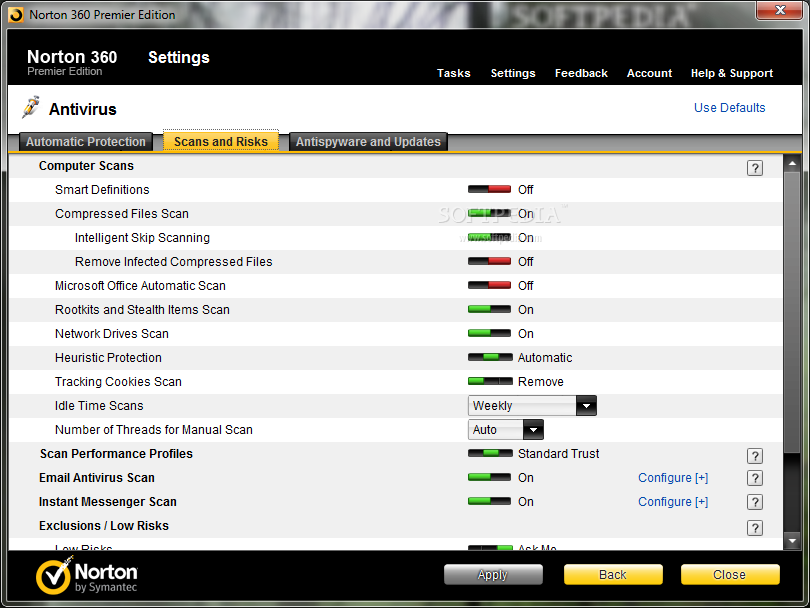Click the Tracking Cookies Scan label

click(x=118, y=382)
